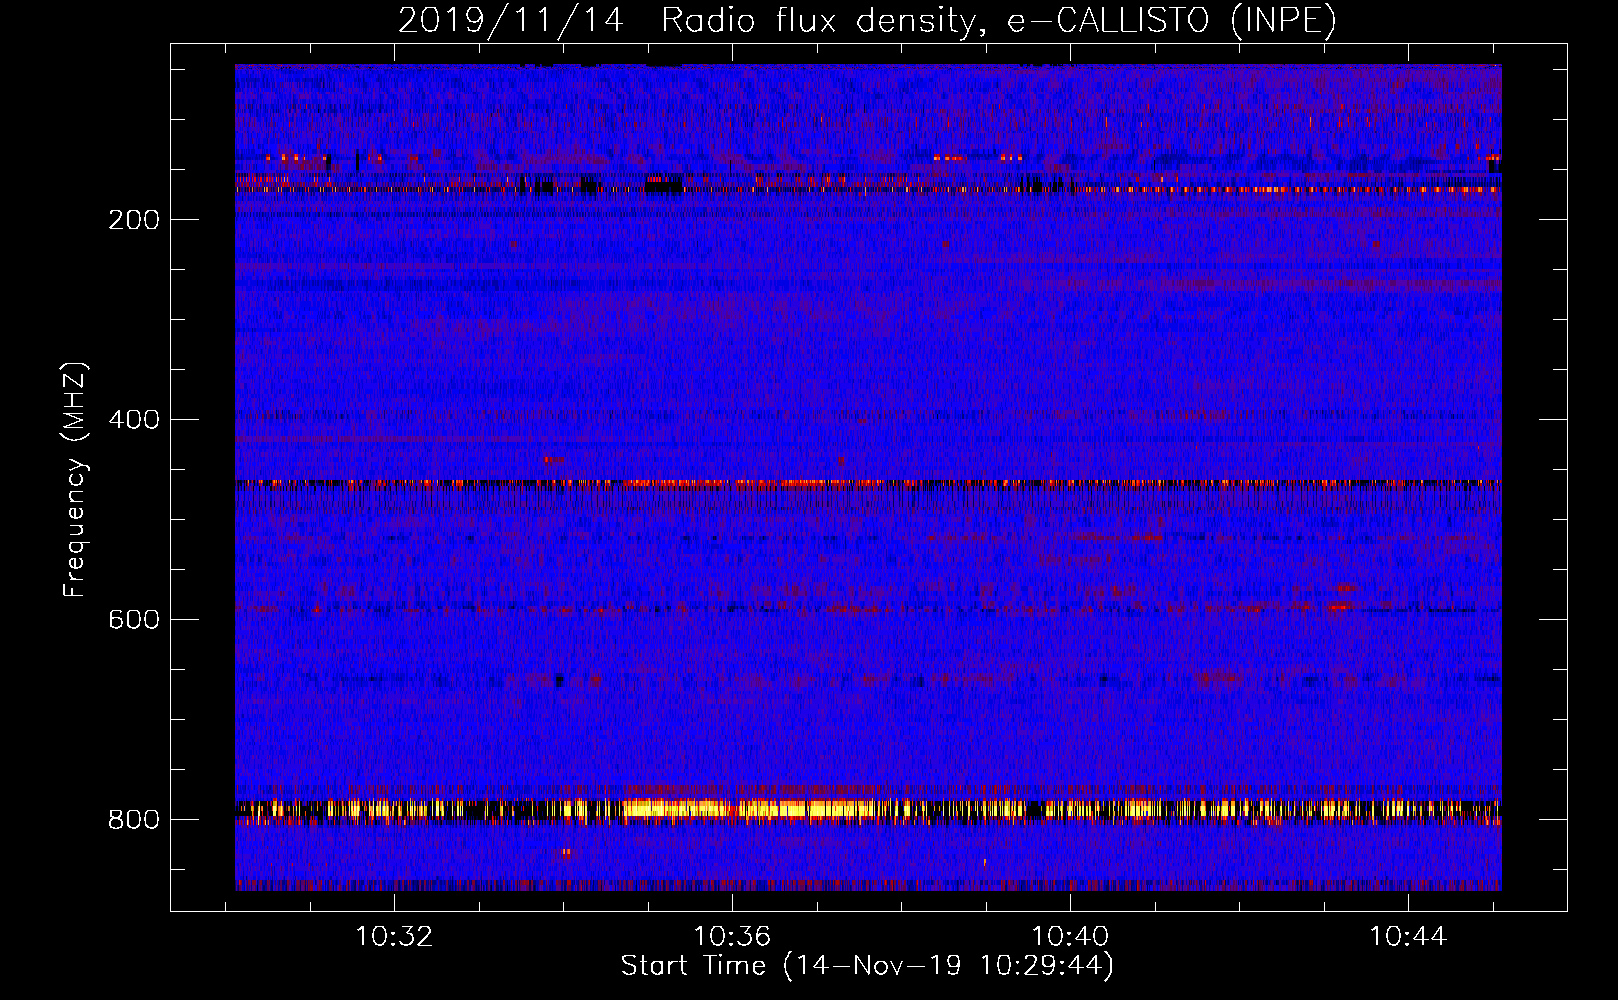
Task: Click the 10:32 time tick label
Action: coord(395,937)
